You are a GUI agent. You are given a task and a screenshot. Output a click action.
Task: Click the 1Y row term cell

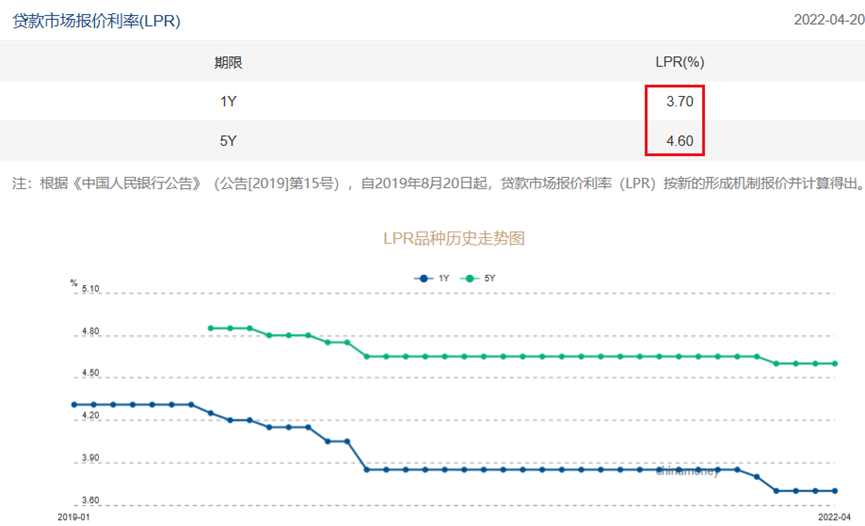click(228, 101)
